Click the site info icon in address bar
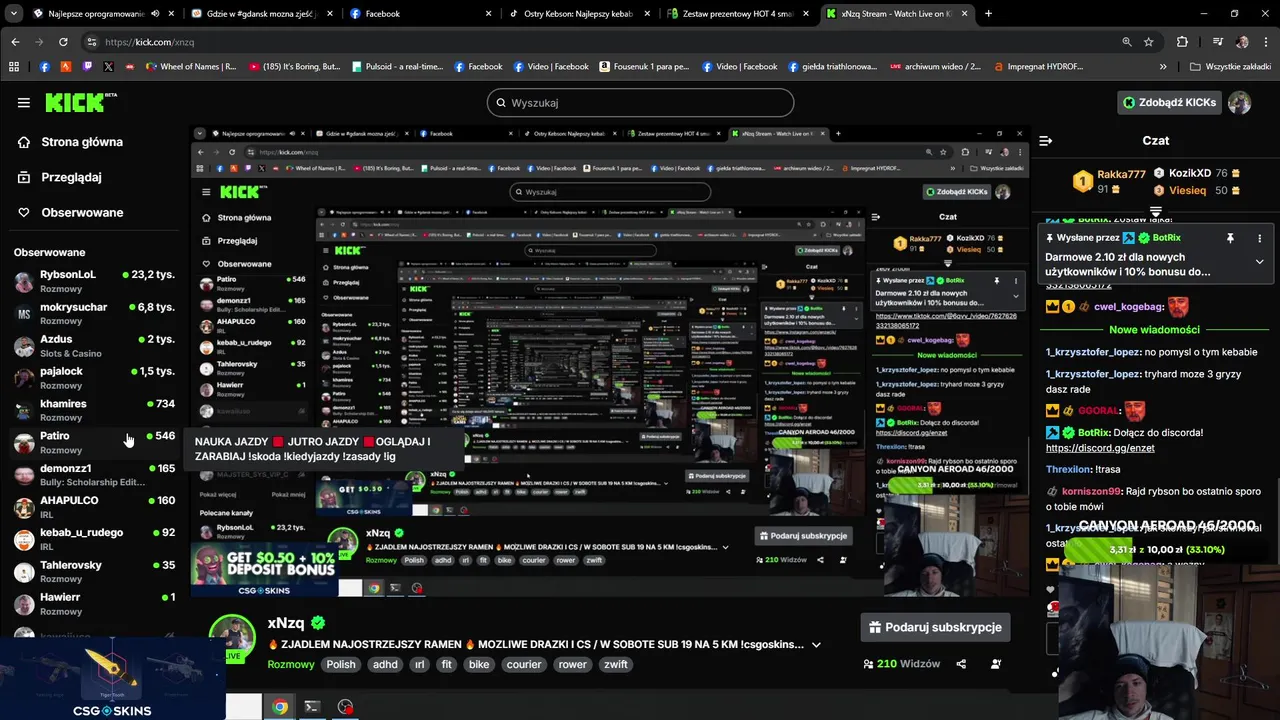This screenshot has width=1280, height=720. tap(92, 42)
